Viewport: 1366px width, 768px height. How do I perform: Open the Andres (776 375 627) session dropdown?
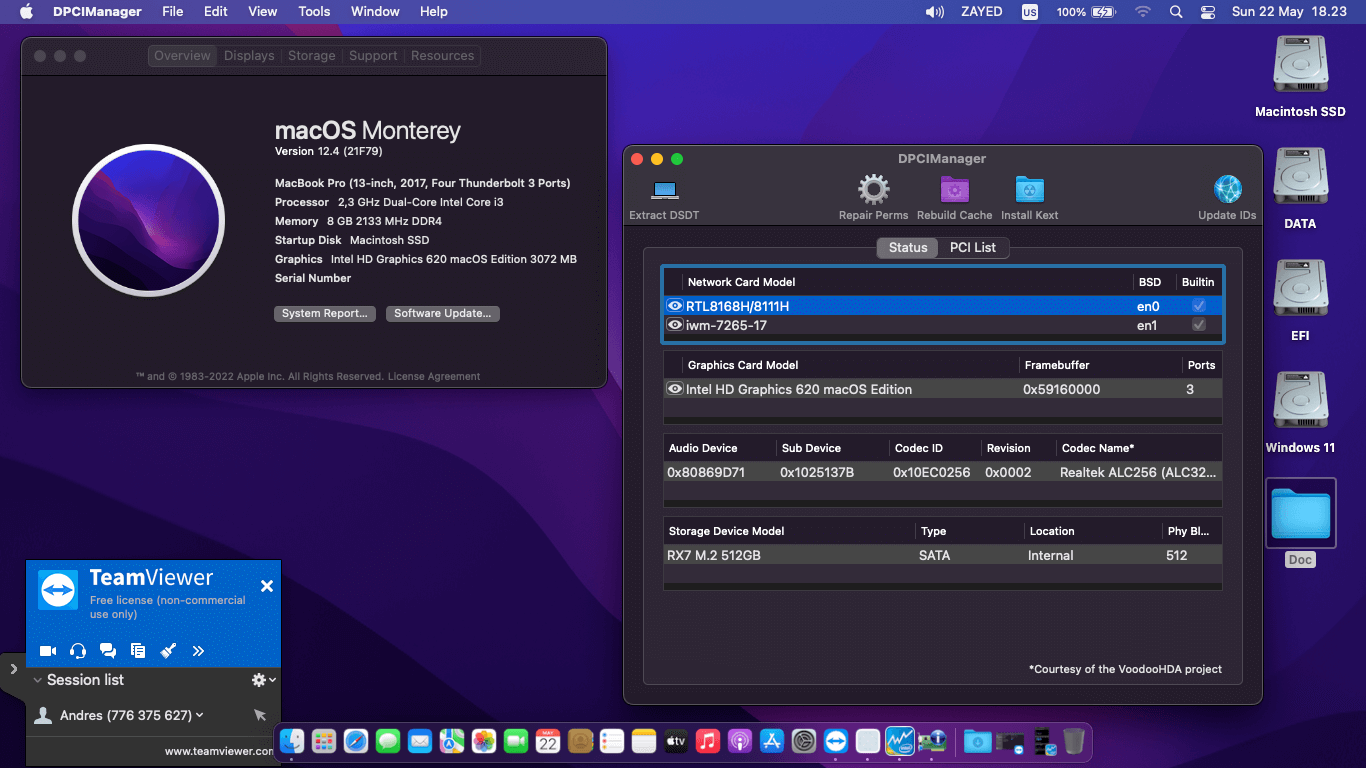[x=131, y=715]
